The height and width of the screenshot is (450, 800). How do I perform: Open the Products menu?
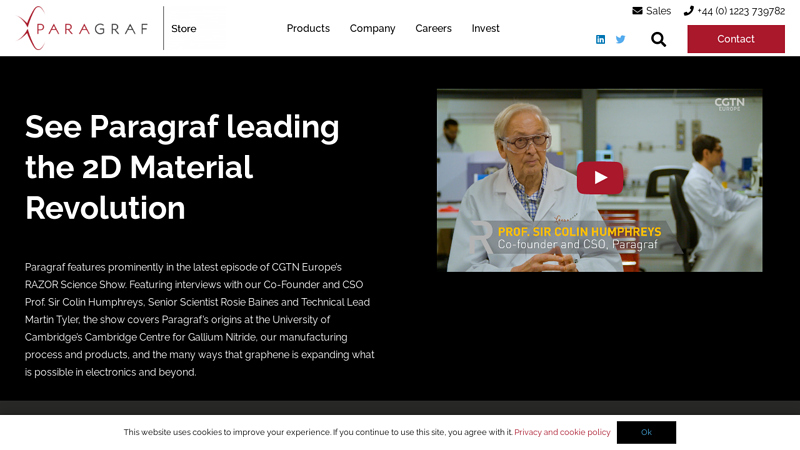tap(308, 29)
